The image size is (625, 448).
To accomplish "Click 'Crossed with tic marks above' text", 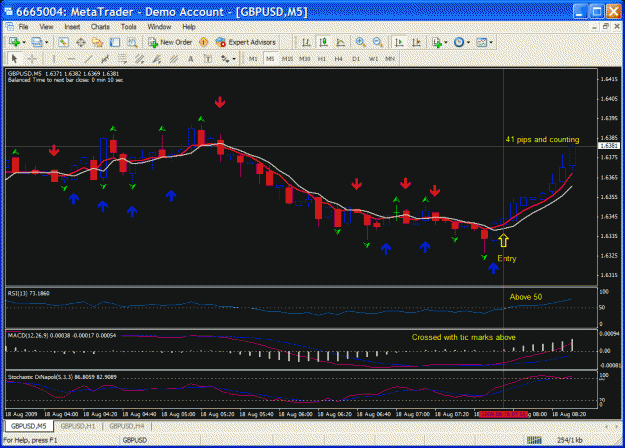I will click(x=464, y=337).
